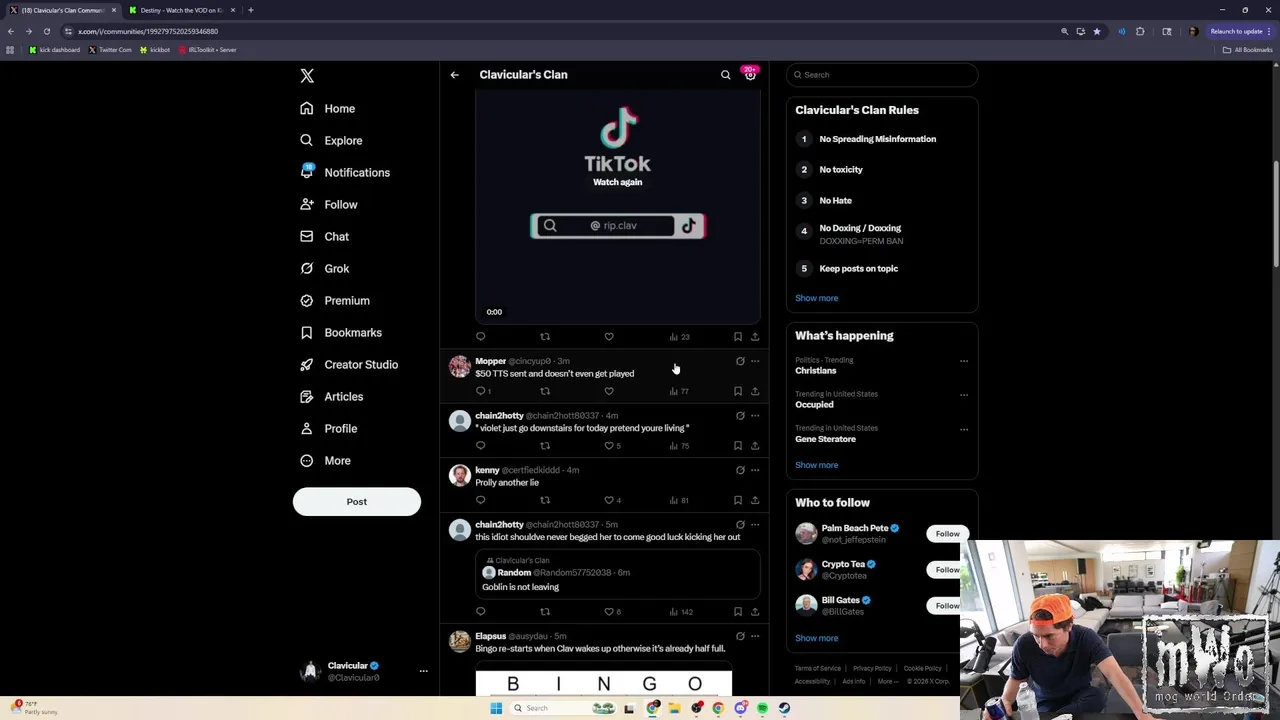Open the kick dashboard bookmark
The height and width of the screenshot is (720, 1280).
(55, 50)
